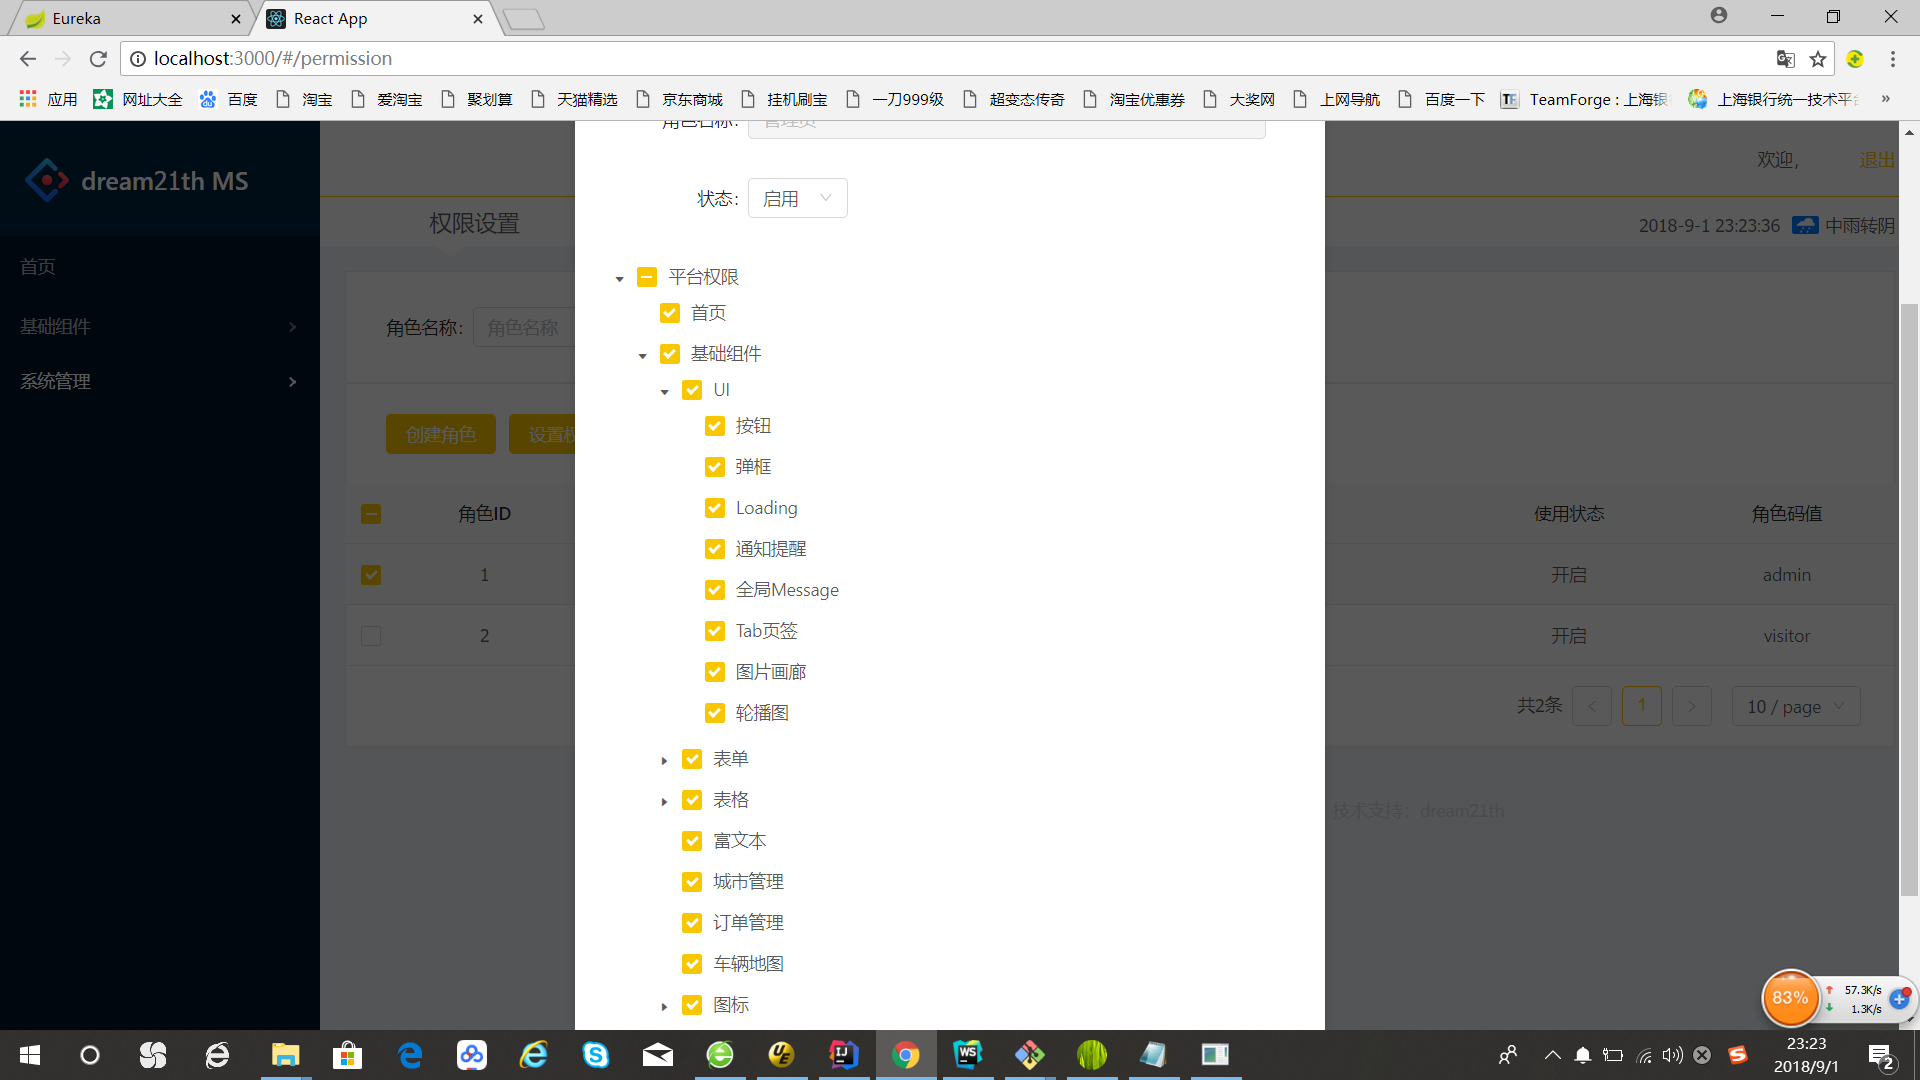
Task: Switch to IntelliJ IDEA on taskbar
Action: pos(844,1055)
